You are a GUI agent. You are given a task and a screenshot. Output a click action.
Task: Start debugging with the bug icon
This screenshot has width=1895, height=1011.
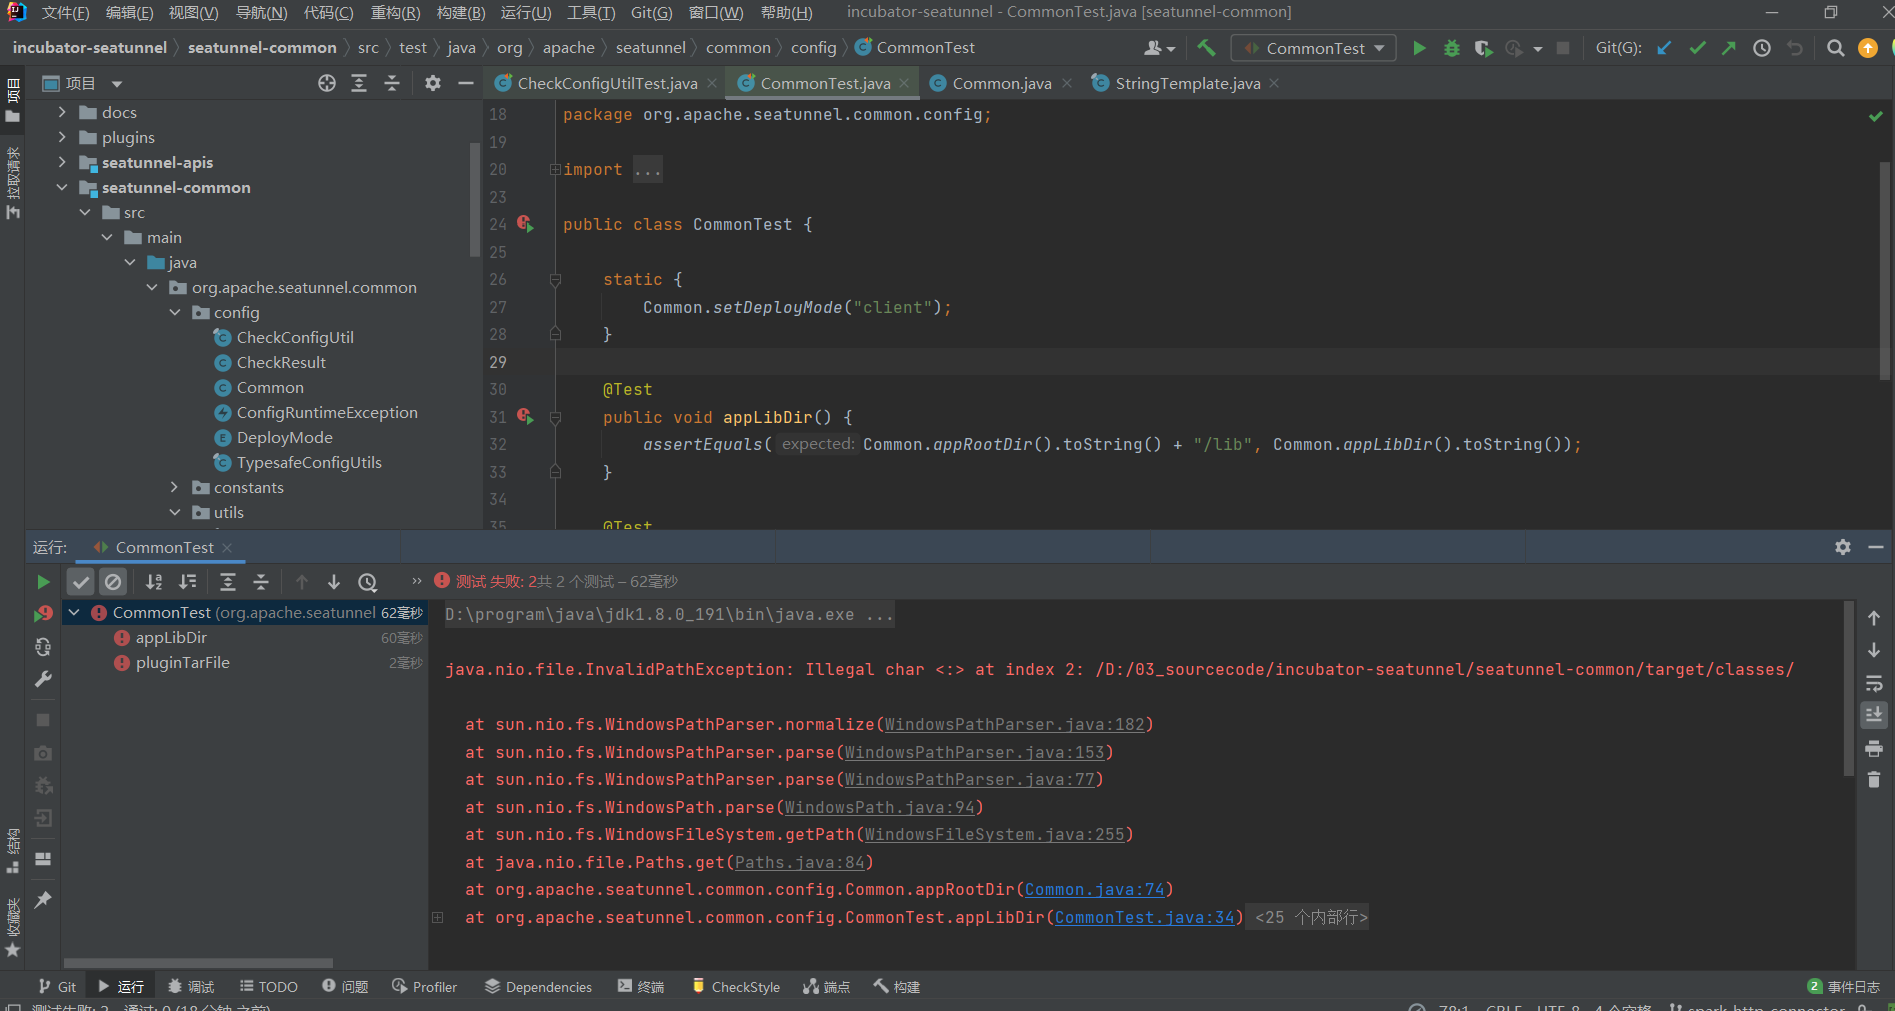pos(1451,48)
